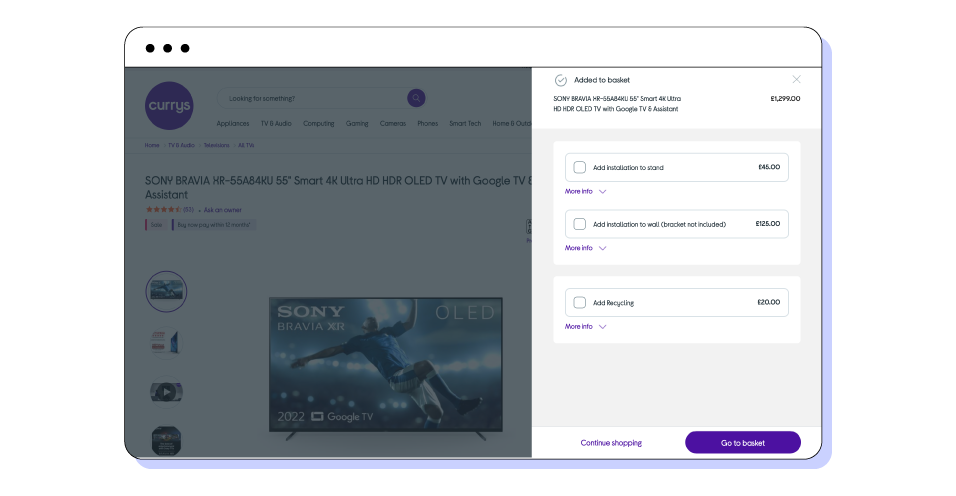This screenshot has height=496, width=956.
Task: Expand More info under installation to stand
Action: 586,191
